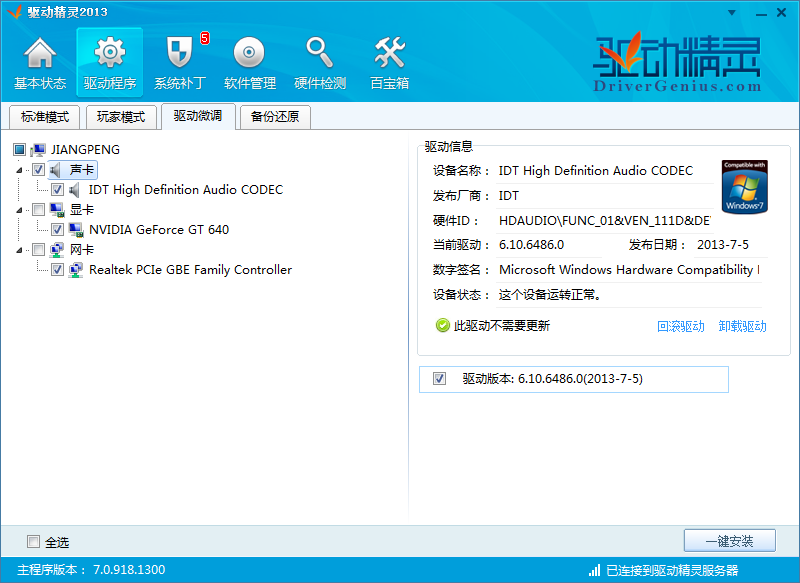Select the 网卡 tree label
Viewport: 800px width, 583px height.
coord(82,250)
